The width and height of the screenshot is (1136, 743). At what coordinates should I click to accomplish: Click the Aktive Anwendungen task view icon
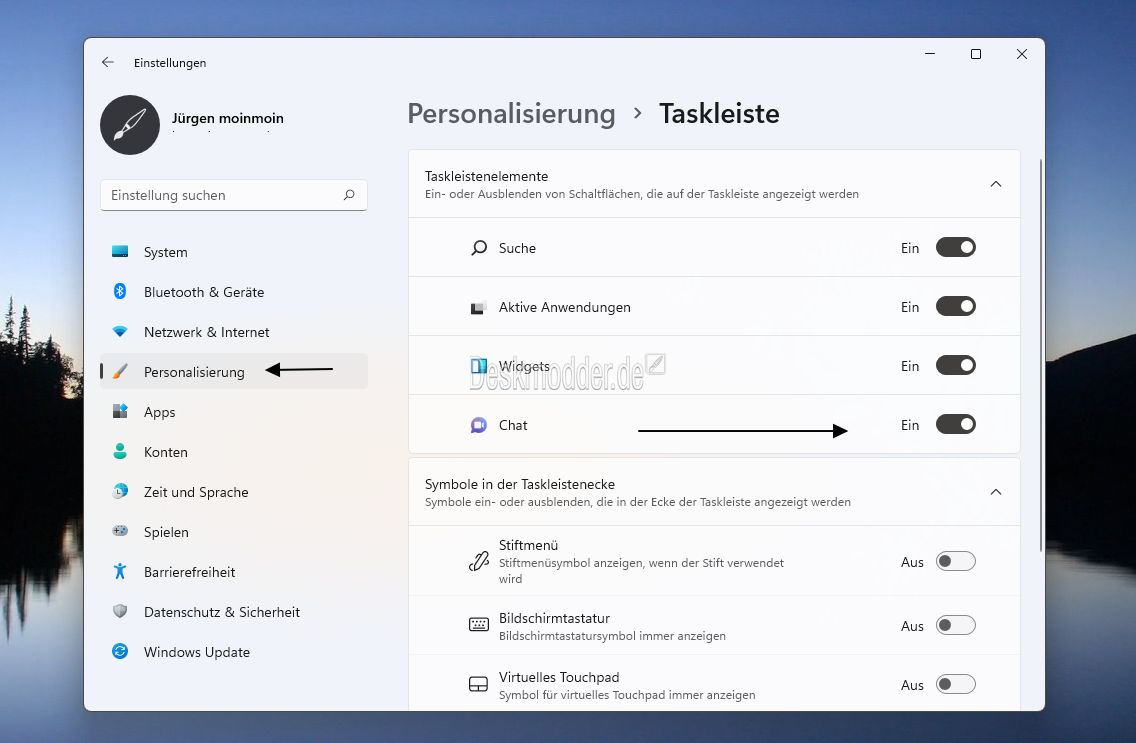[478, 308]
